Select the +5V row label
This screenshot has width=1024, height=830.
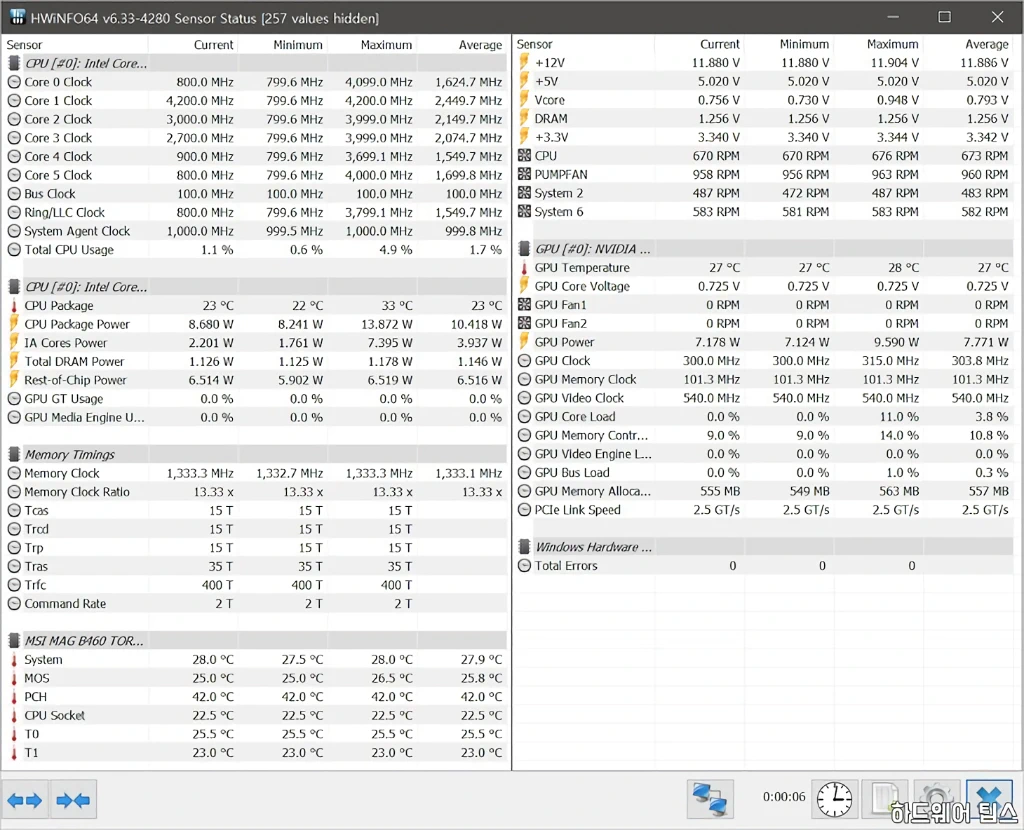tap(547, 82)
